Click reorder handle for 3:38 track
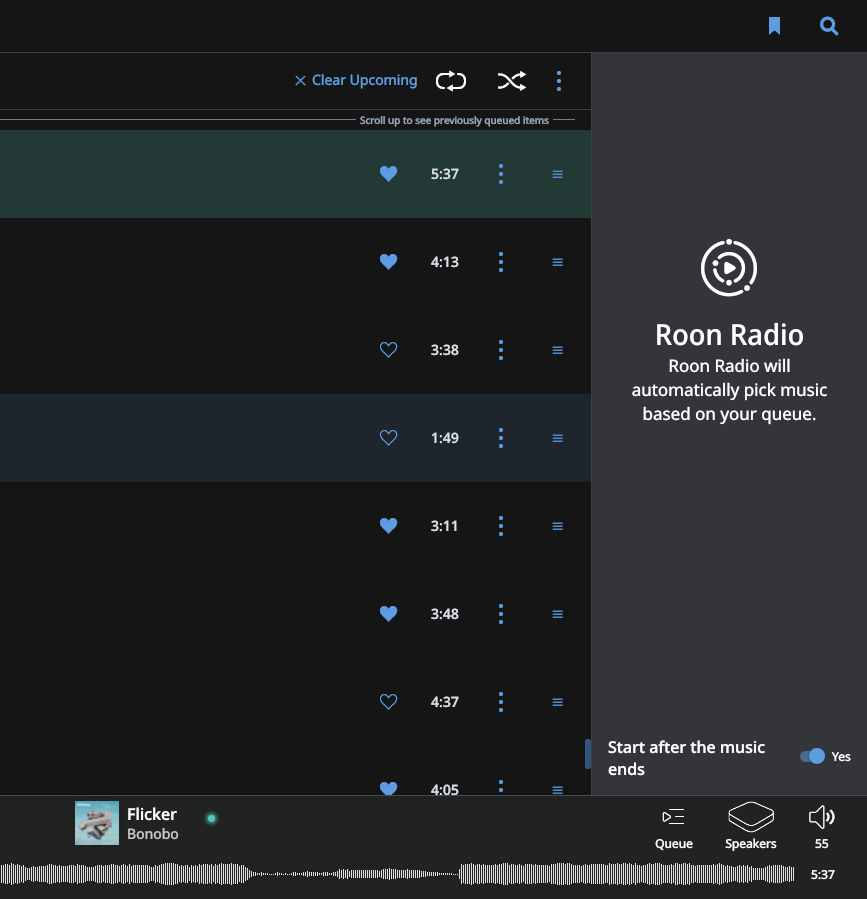The width and height of the screenshot is (867, 899). [557, 350]
